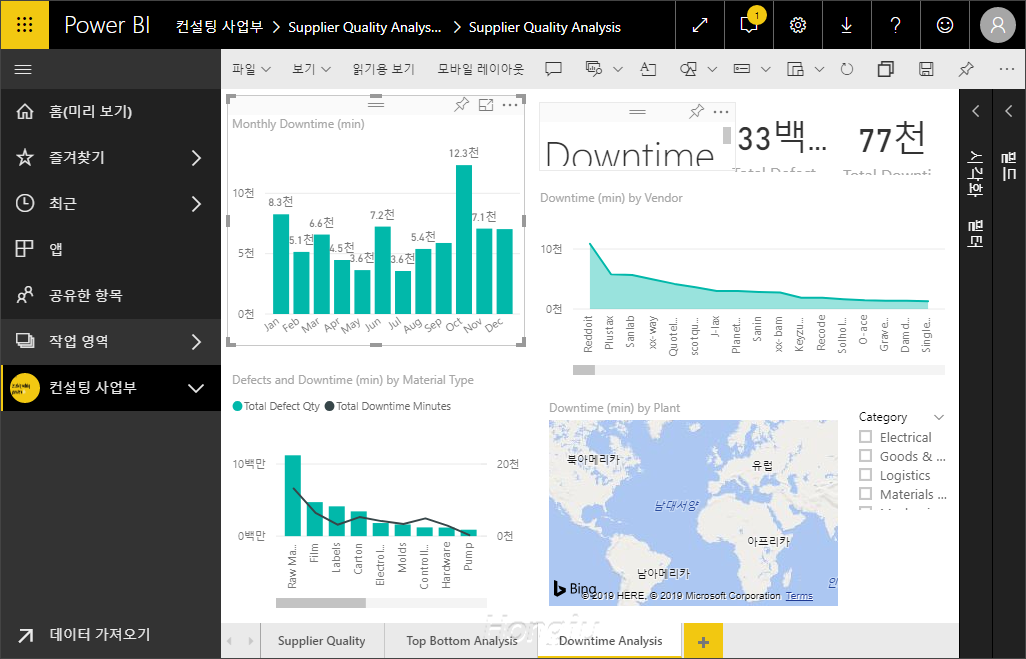Switch to Top Bottom Analysis page tab
Viewport: 1026px width, 659px height.
(x=461, y=641)
